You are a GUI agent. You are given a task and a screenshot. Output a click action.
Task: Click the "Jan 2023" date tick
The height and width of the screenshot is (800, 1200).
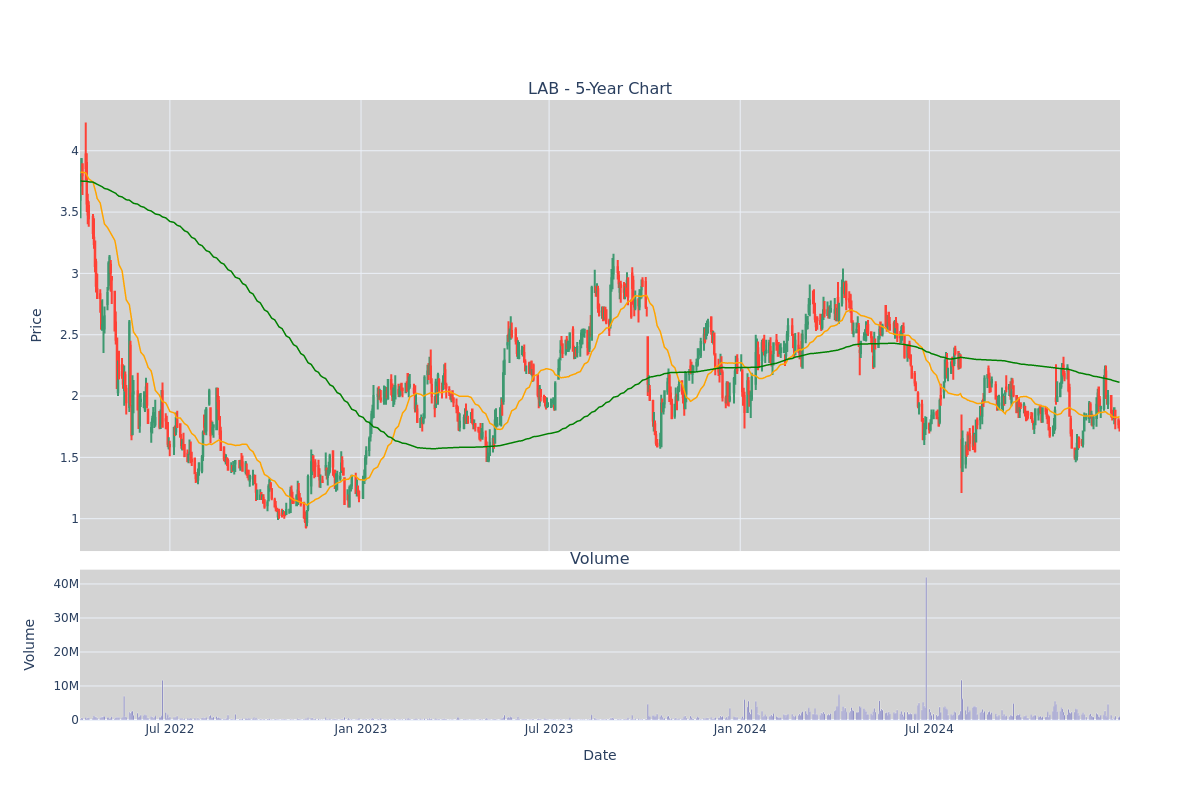pyautogui.click(x=361, y=729)
